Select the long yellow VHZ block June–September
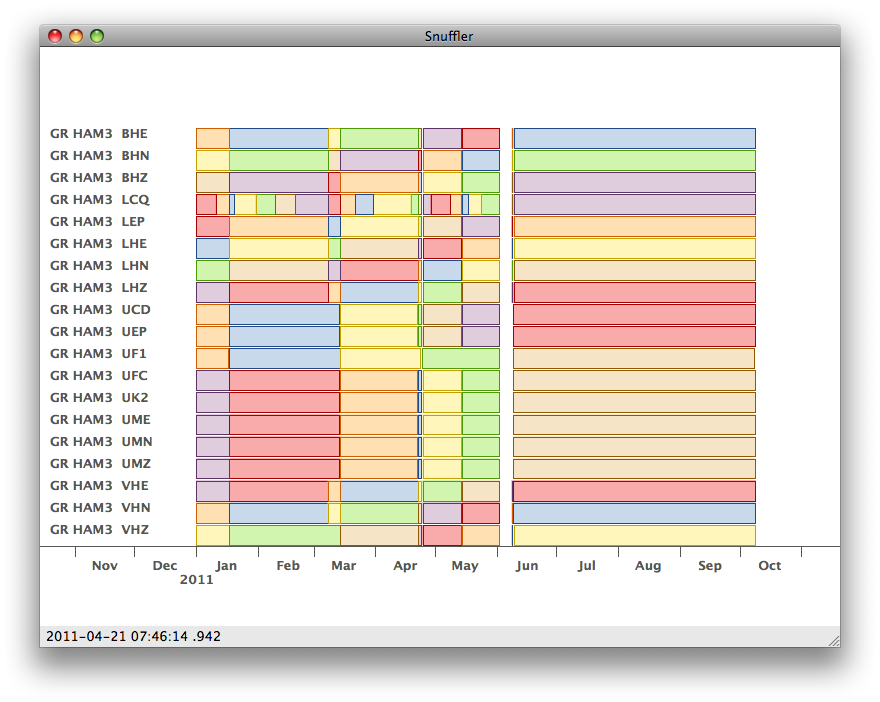This screenshot has width=880, height=702. (635, 535)
